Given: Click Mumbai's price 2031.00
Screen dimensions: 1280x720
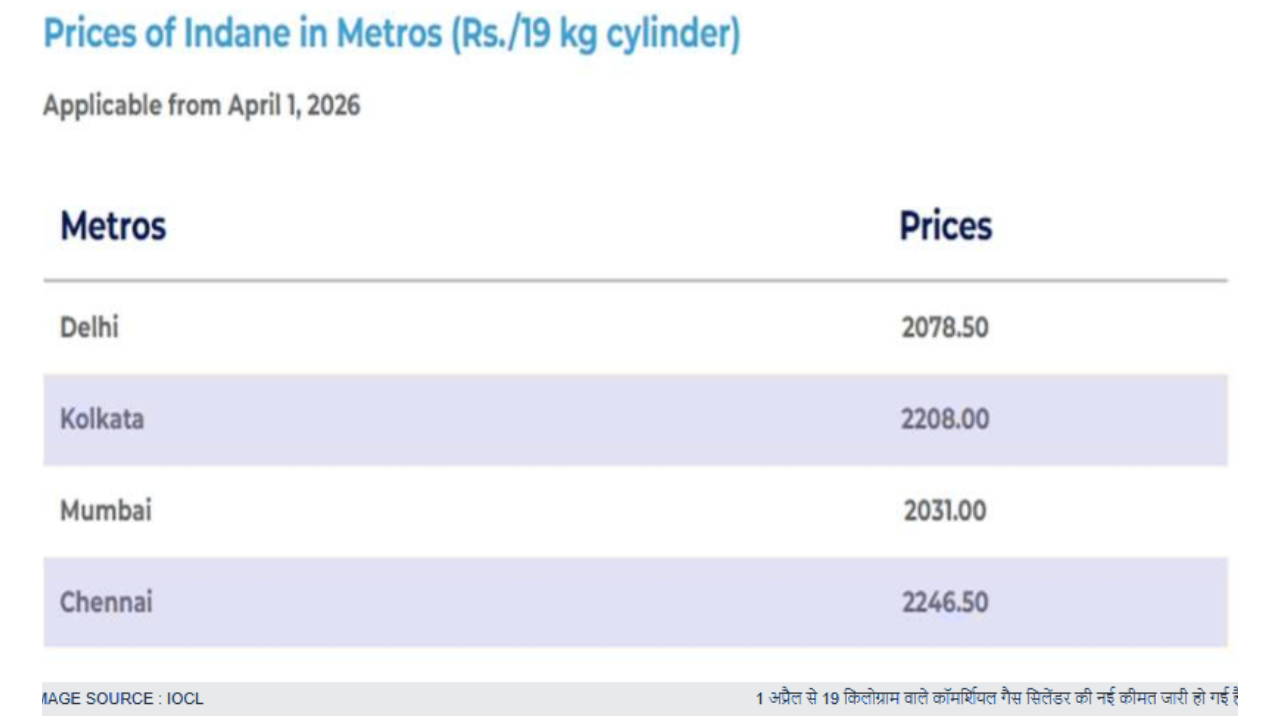Looking at the screenshot, I should pyautogui.click(x=945, y=511).
